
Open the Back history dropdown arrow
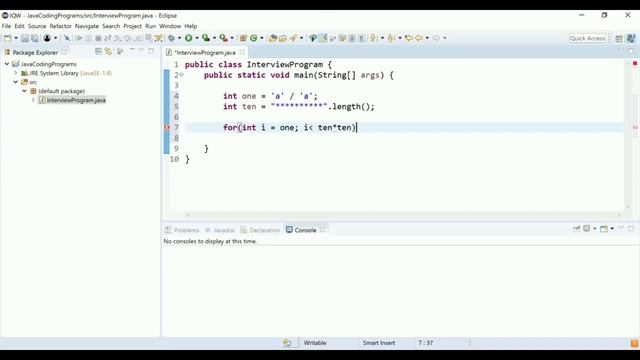coord(427,38)
